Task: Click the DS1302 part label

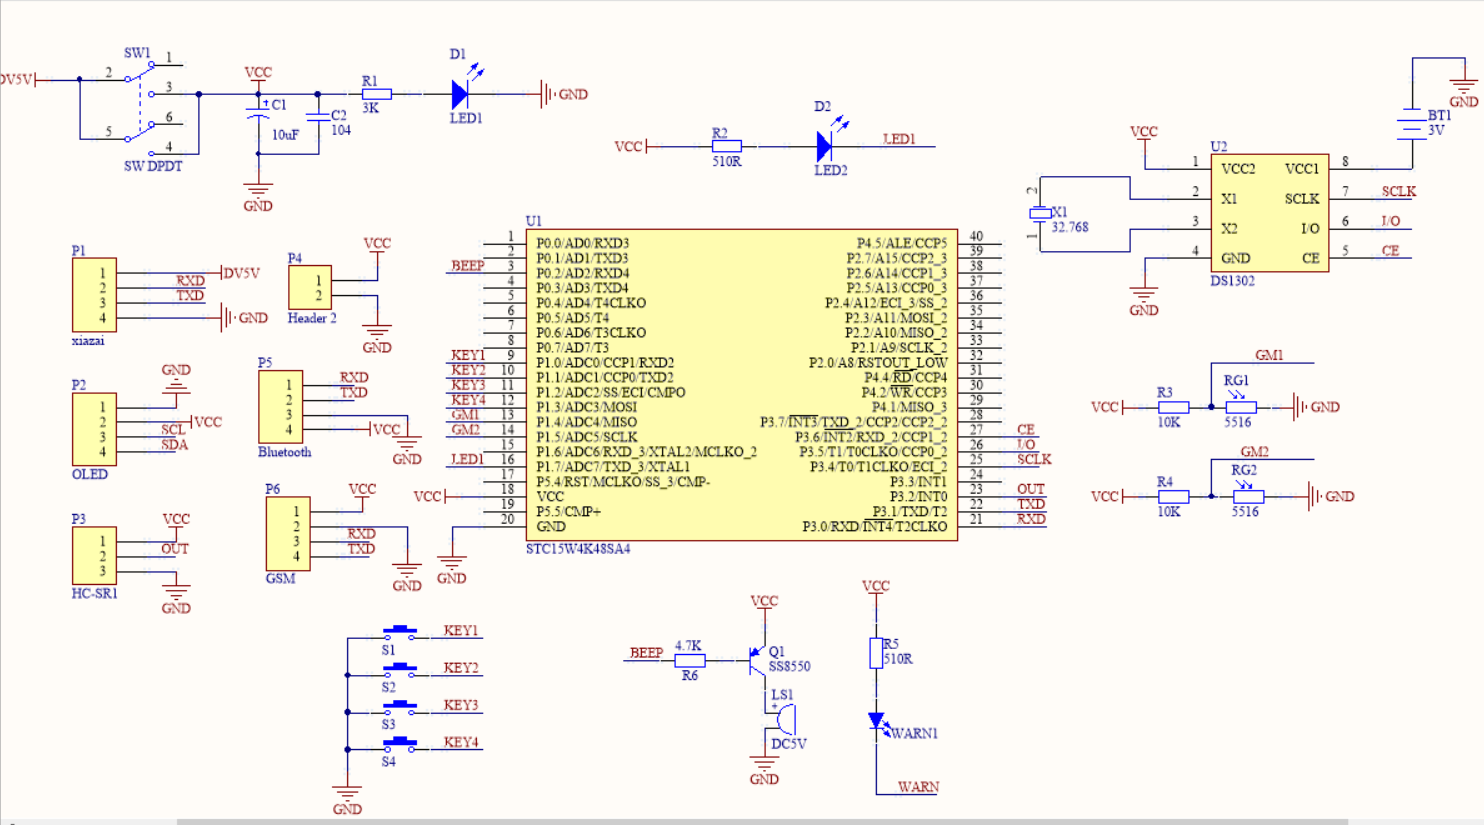Action: (x=1232, y=281)
